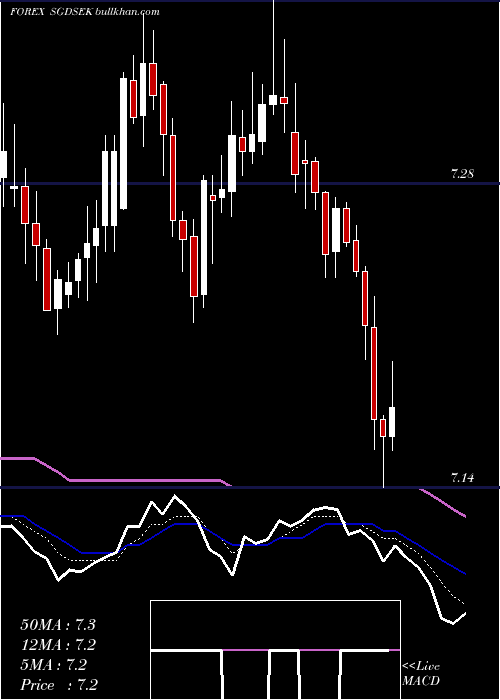
Task: Click the 50MA : 7.3 readout
Action: 58,625
